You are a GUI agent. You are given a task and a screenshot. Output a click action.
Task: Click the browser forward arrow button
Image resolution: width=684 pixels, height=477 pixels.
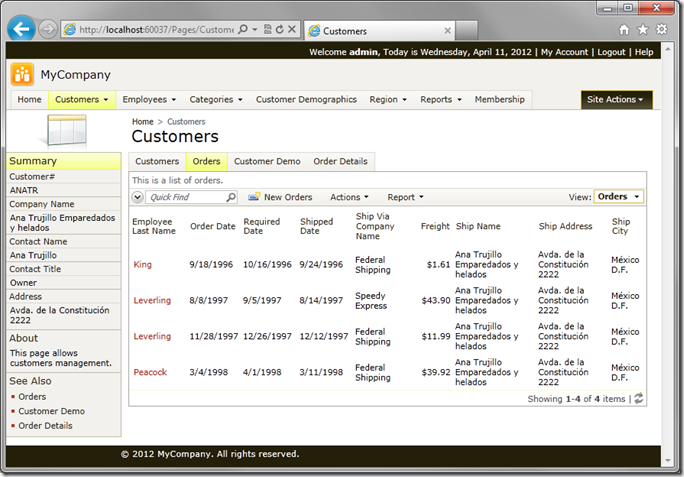pos(48,29)
